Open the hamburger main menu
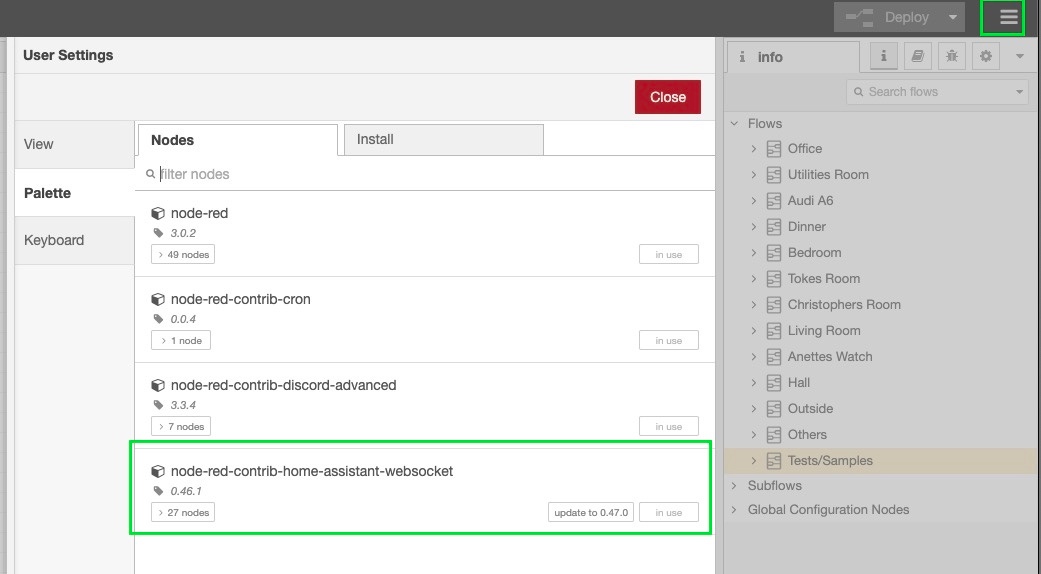Image resolution: width=1041 pixels, height=574 pixels. pos(1008,17)
